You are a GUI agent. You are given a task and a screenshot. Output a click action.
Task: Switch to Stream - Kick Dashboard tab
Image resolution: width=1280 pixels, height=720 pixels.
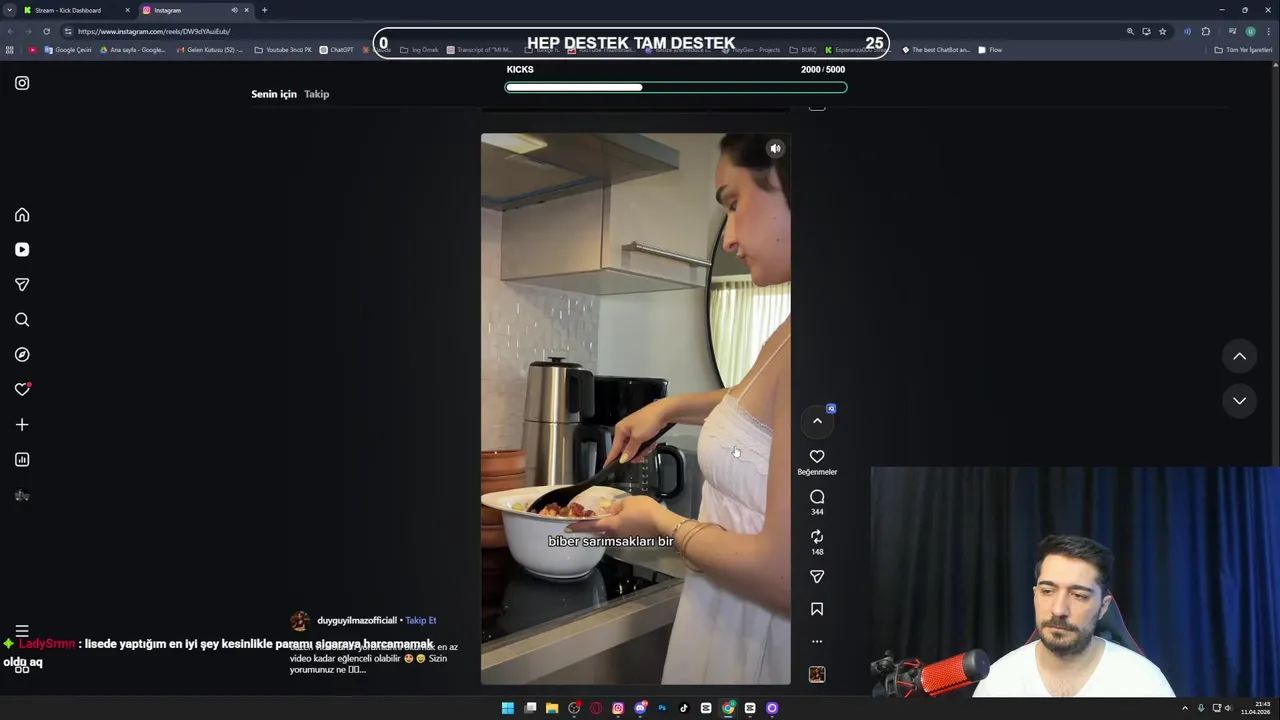click(x=75, y=10)
